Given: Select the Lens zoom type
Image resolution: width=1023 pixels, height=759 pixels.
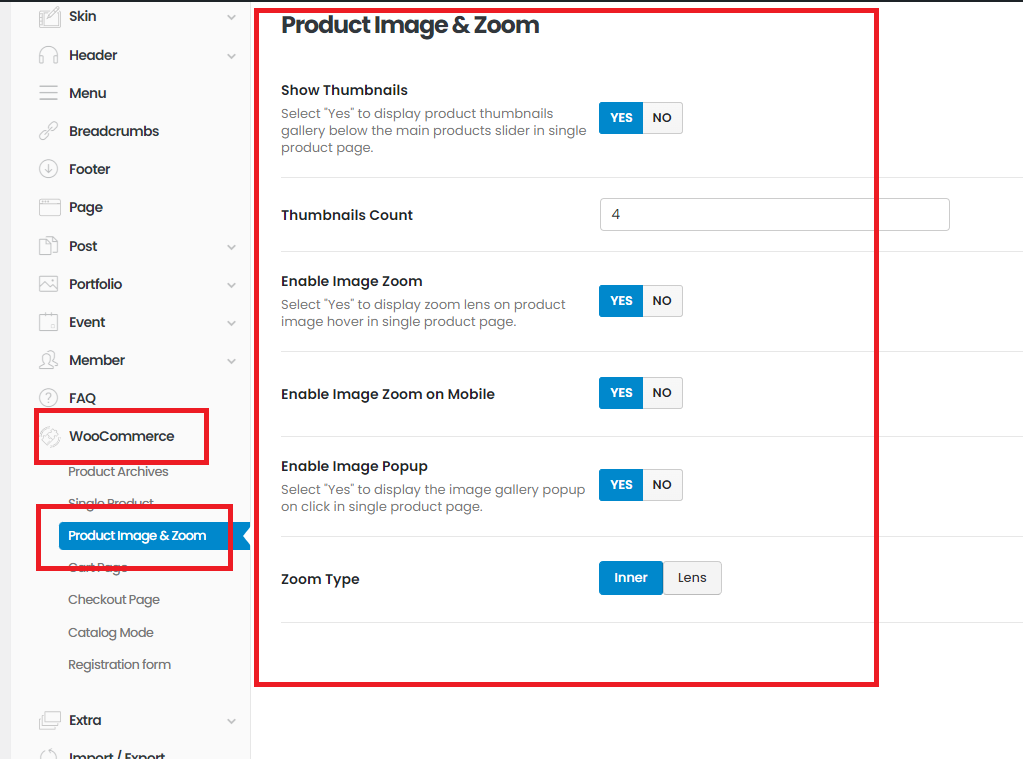Looking at the screenshot, I should [x=692, y=578].
